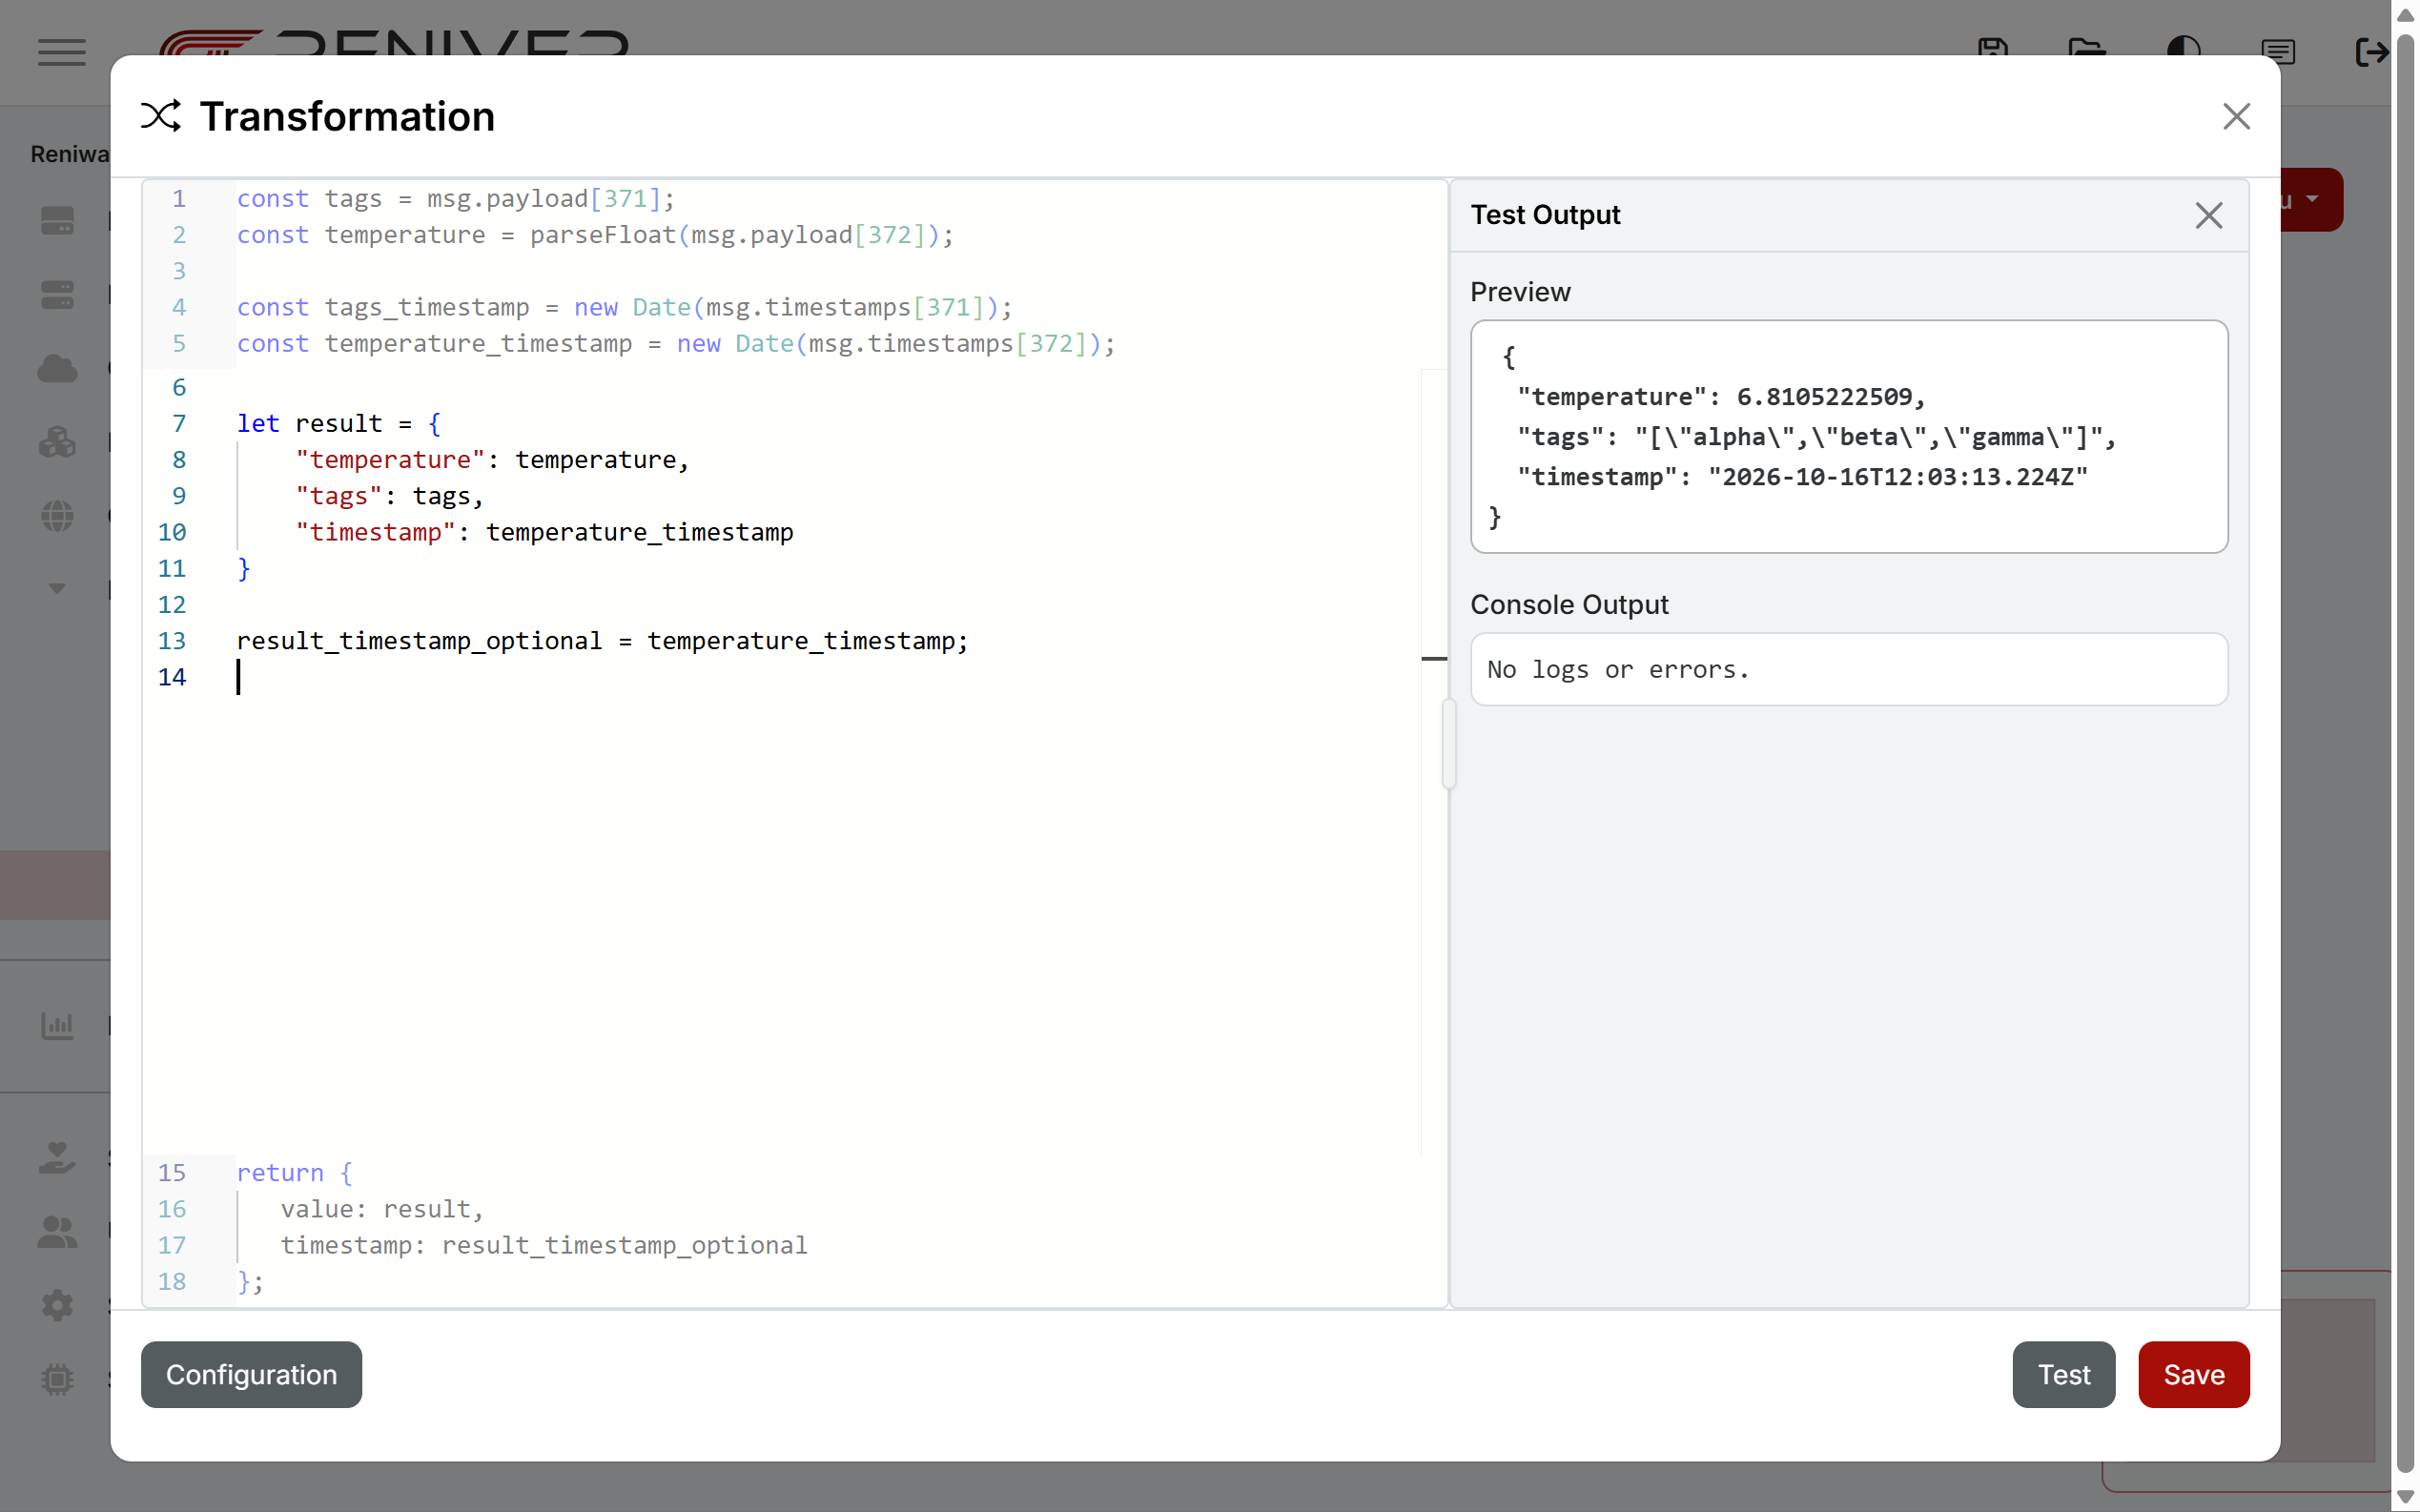Image resolution: width=2420 pixels, height=1512 pixels.
Task: Click page scrollbar down arrow
Action: pos(2405,1496)
